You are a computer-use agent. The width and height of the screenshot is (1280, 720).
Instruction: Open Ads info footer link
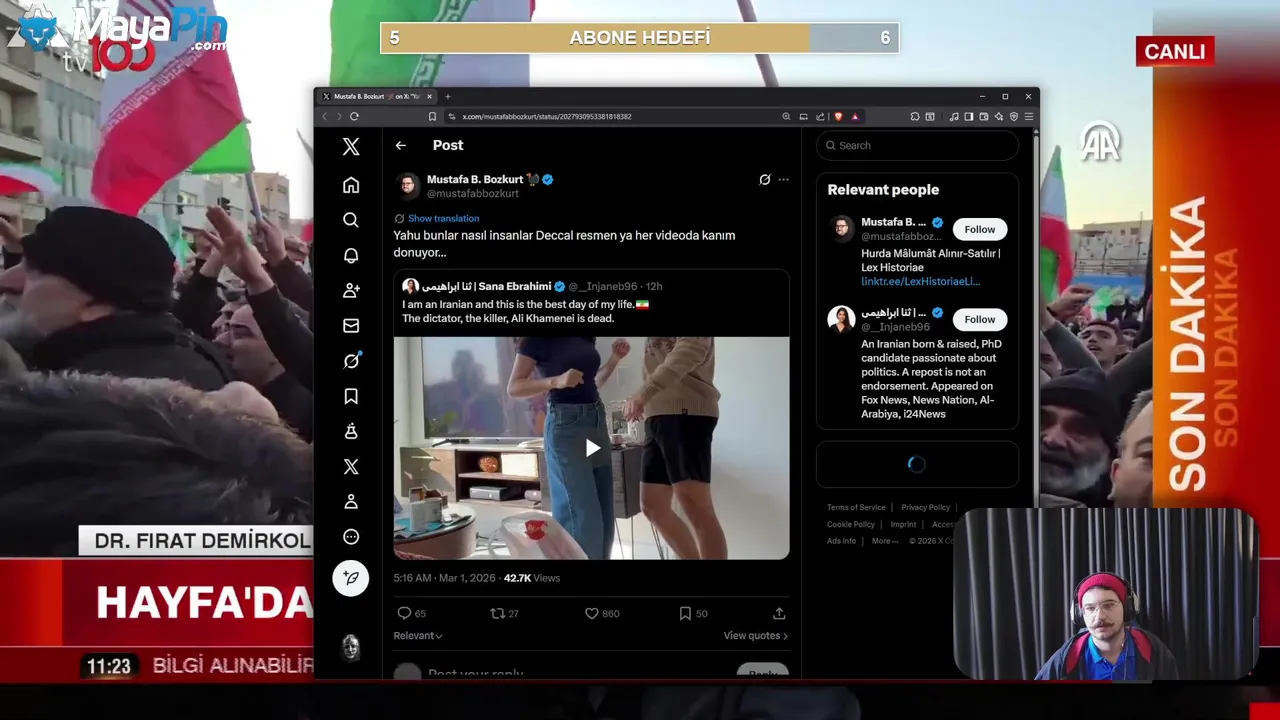(841, 541)
